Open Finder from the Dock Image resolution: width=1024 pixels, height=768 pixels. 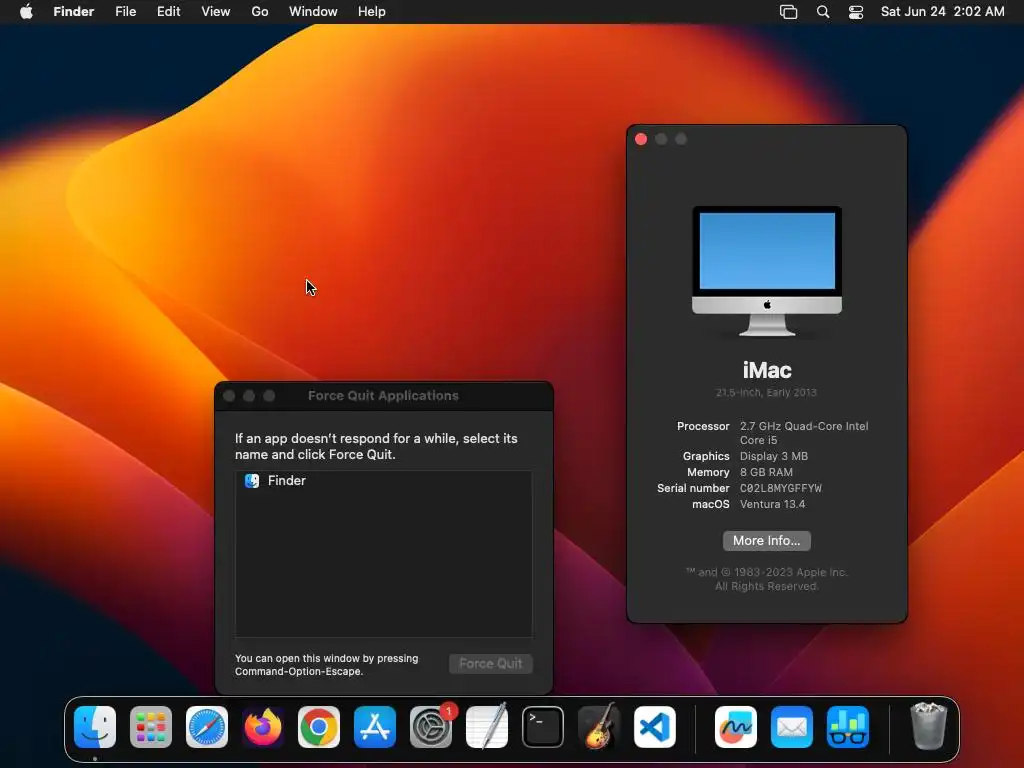point(95,727)
